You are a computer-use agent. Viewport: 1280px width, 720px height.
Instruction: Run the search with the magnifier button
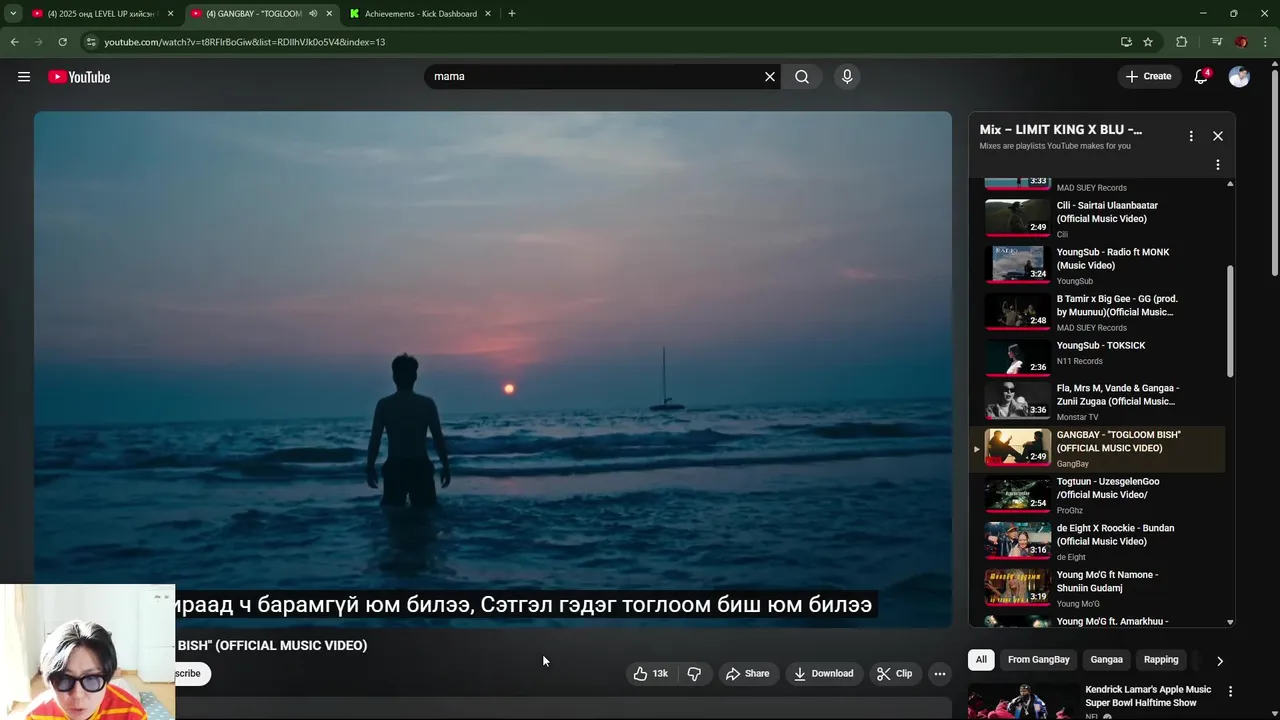tap(802, 77)
